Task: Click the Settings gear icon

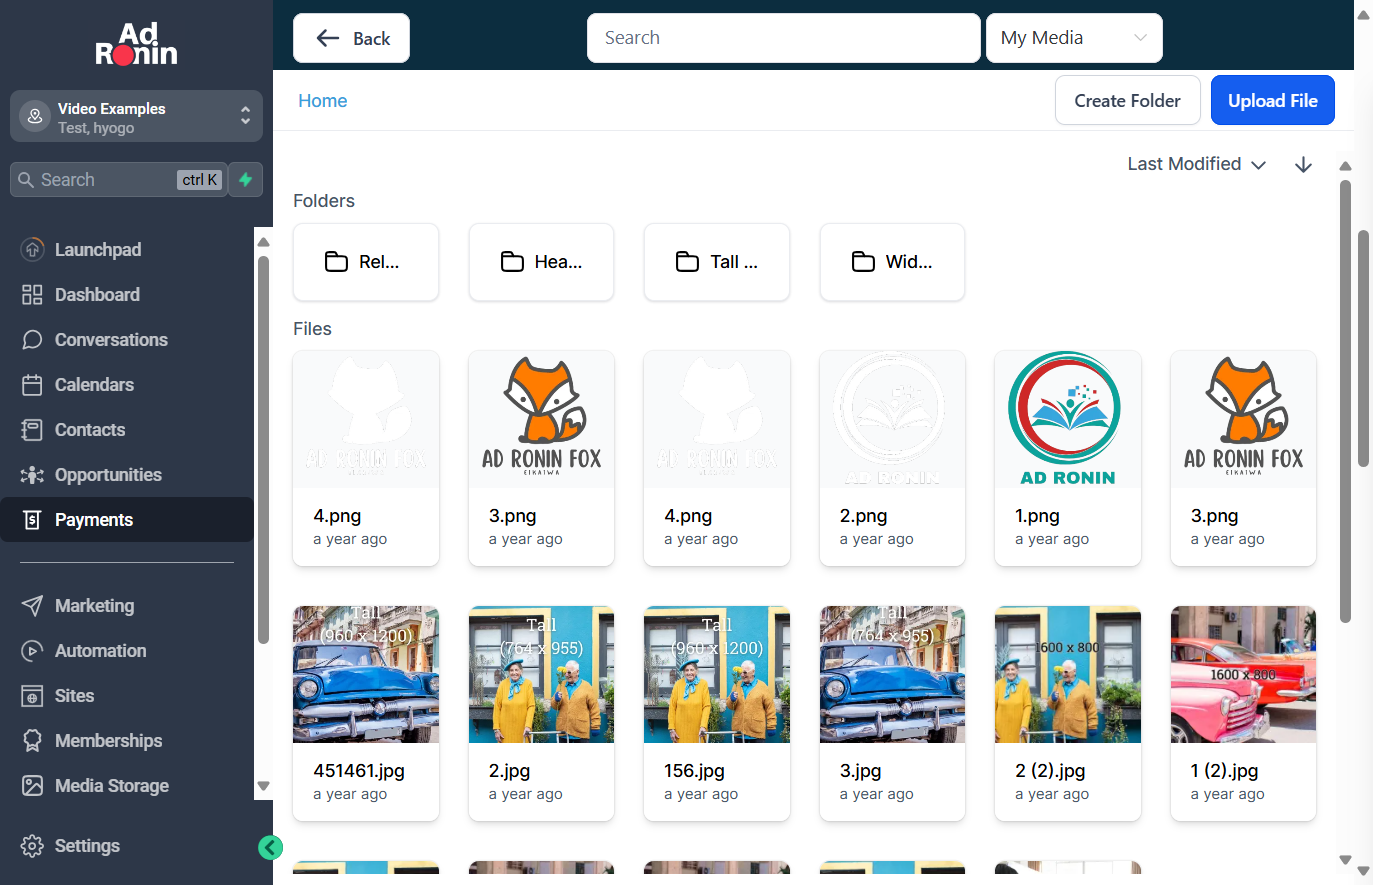Action: (32, 845)
